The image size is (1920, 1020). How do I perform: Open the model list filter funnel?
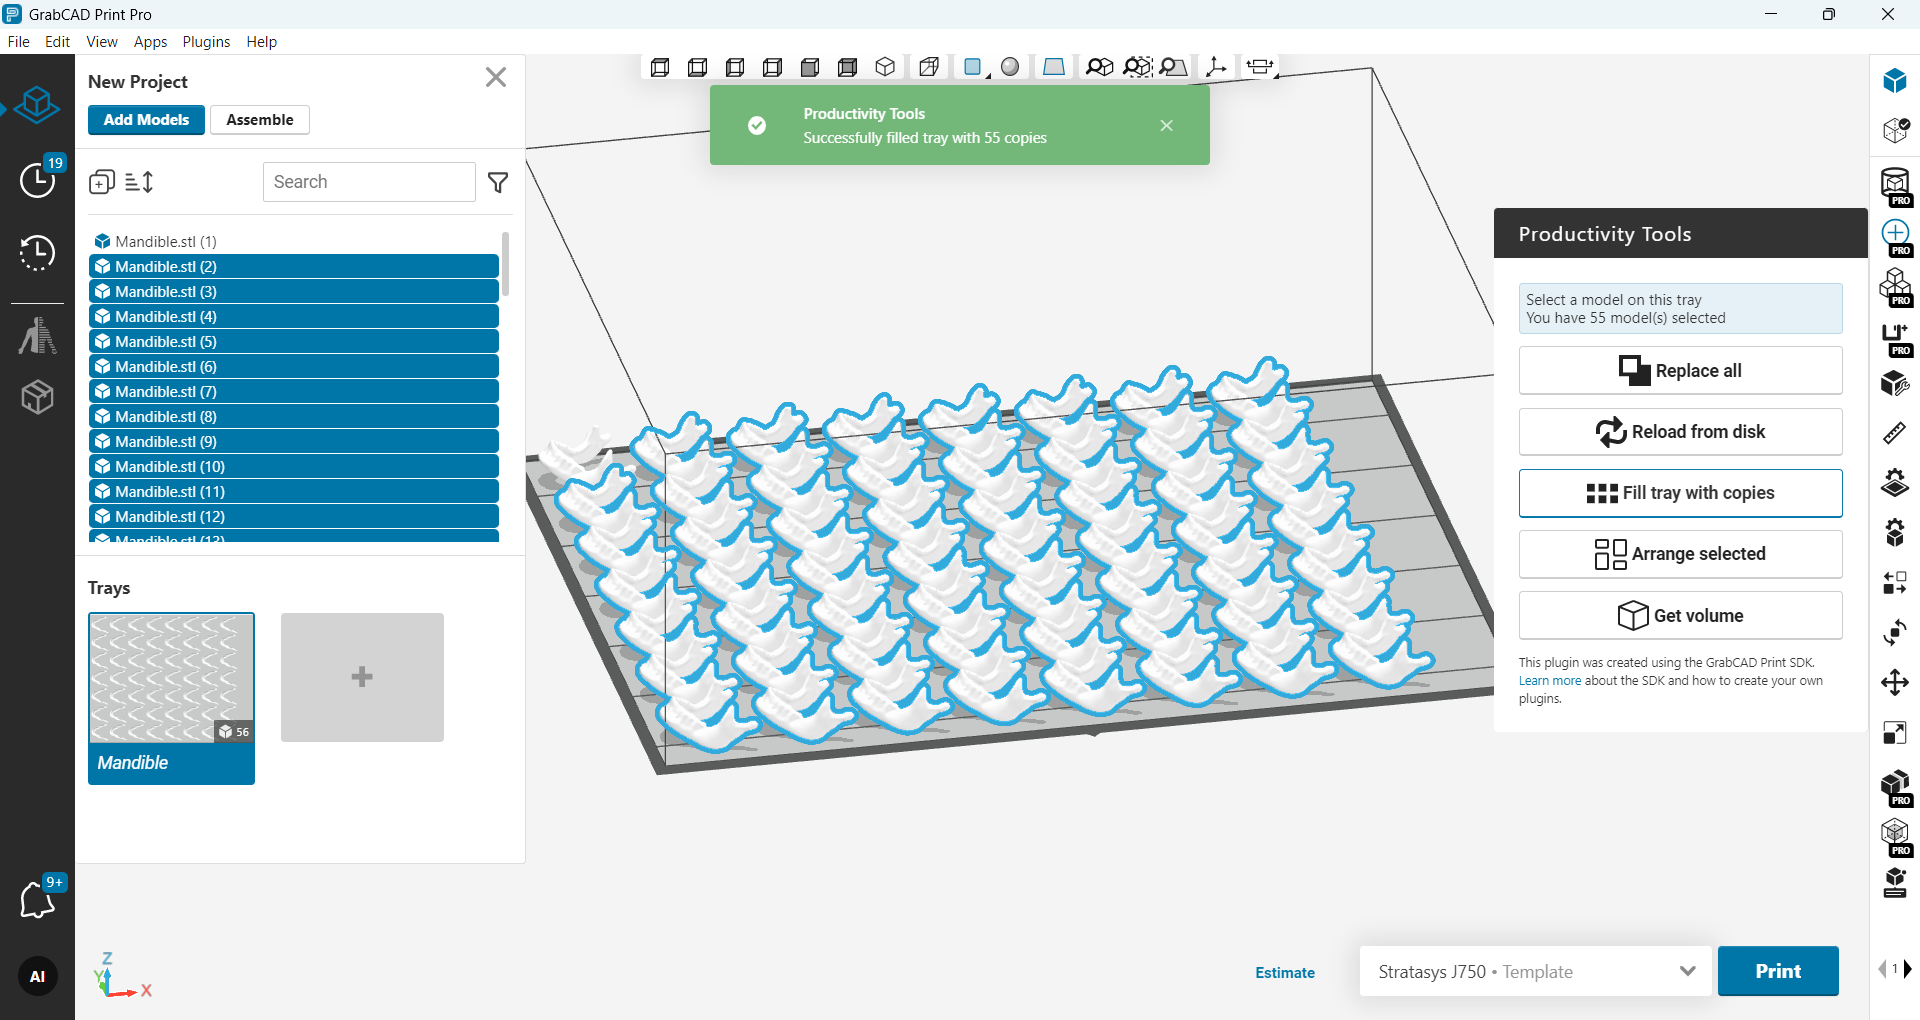[497, 182]
